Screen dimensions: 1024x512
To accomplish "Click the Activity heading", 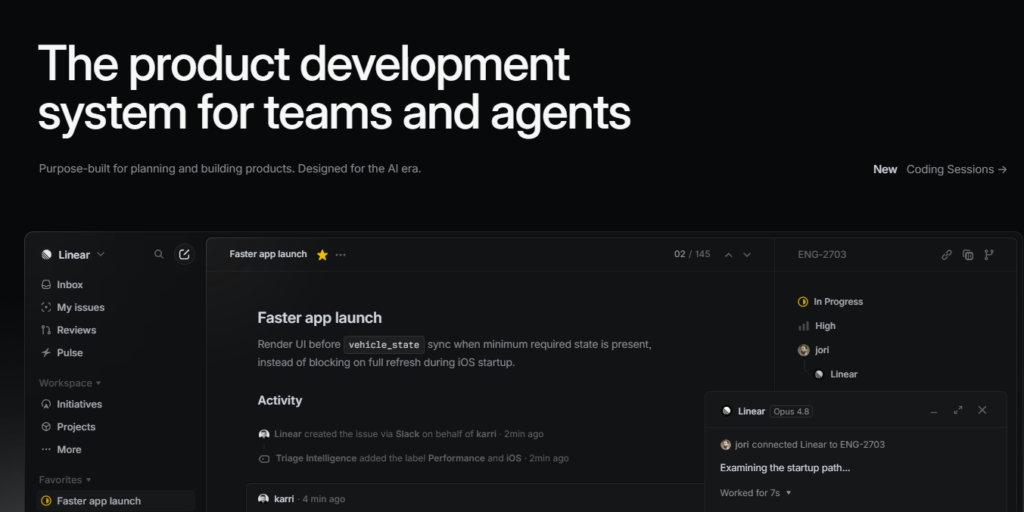I will pyautogui.click(x=280, y=400).
